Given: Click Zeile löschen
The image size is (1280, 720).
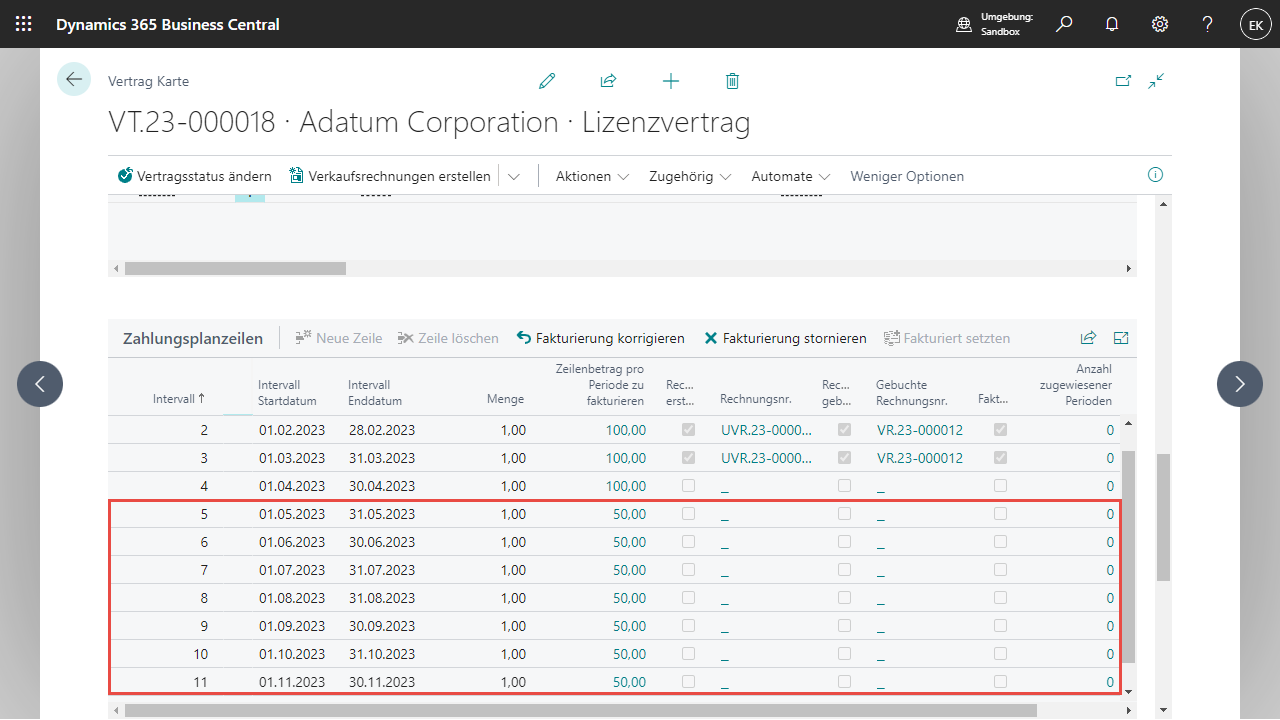Looking at the screenshot, I should pos(448,338).
